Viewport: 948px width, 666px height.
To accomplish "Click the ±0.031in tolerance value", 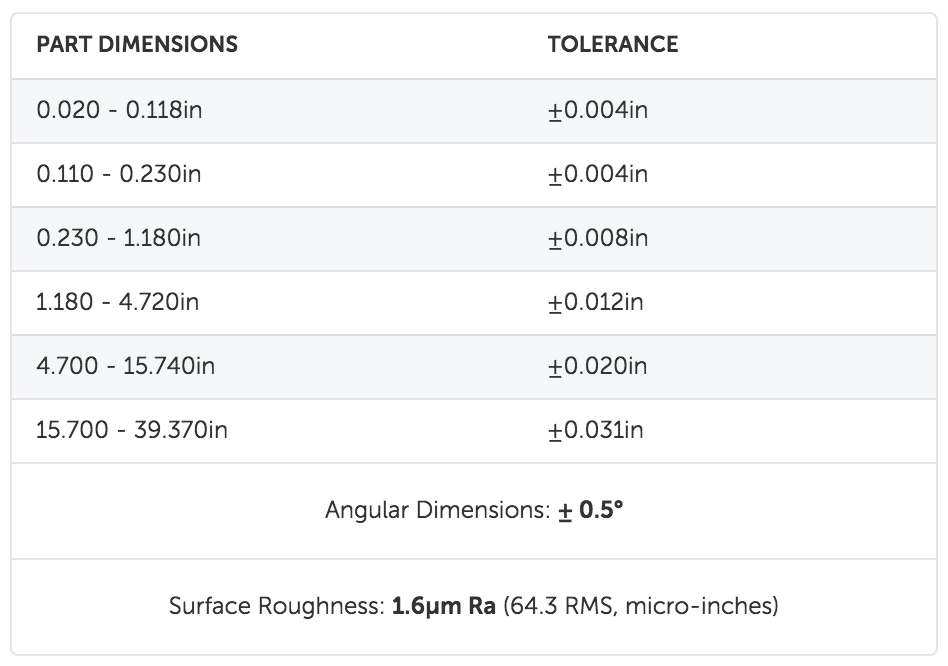I will click(x=596, y=430).
